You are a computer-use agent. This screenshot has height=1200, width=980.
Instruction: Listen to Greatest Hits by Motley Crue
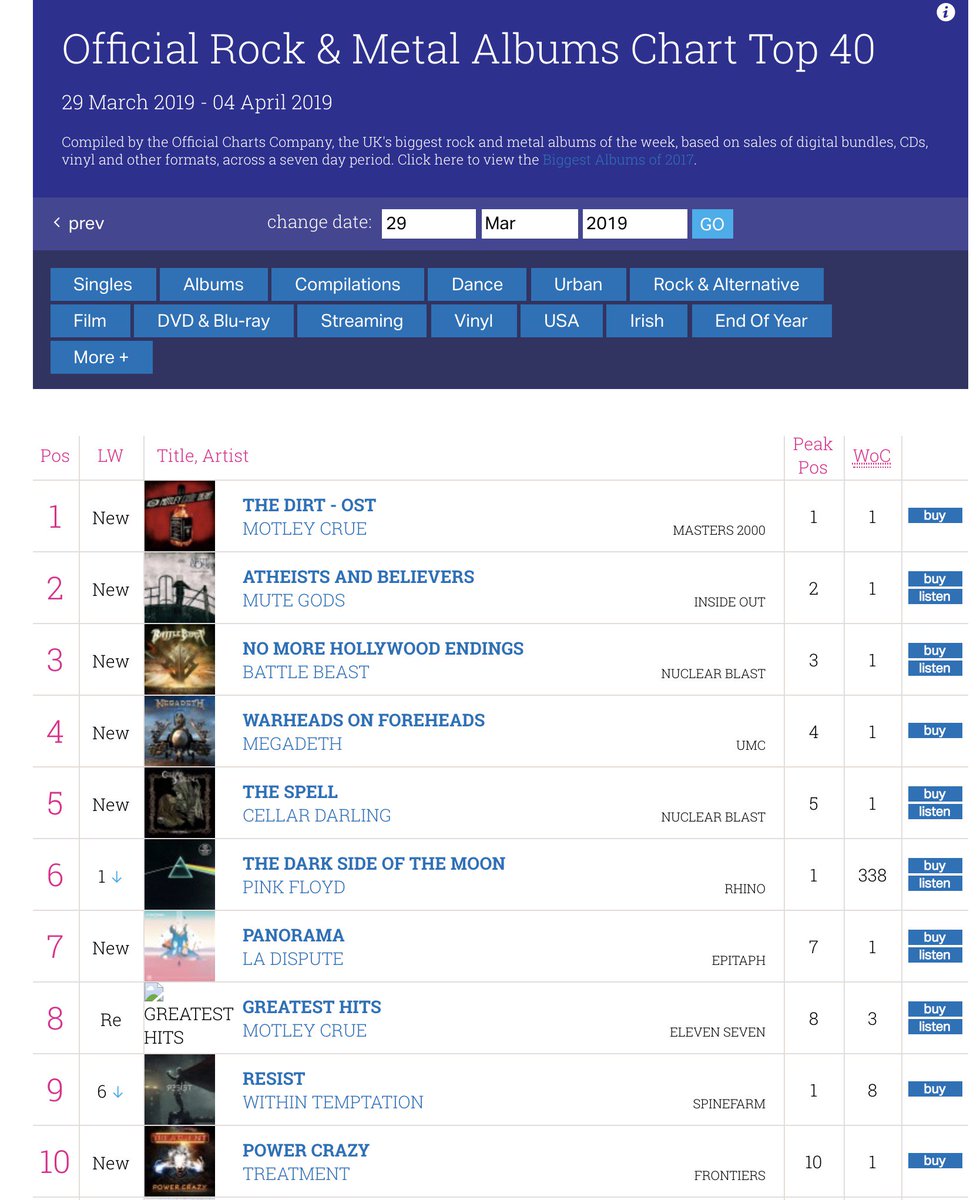pos(935,1027)
